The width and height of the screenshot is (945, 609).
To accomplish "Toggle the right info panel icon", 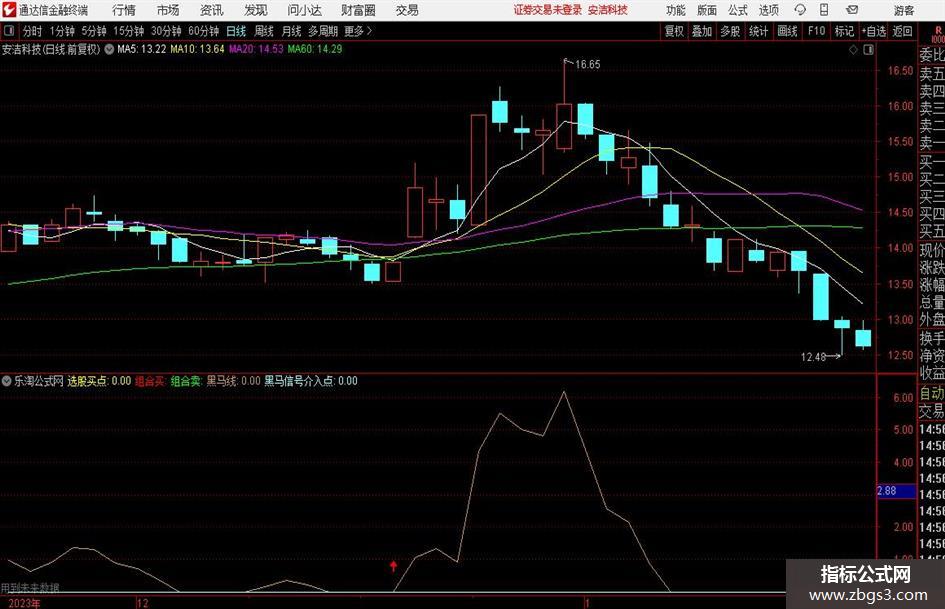I will [x=868, y=50].
